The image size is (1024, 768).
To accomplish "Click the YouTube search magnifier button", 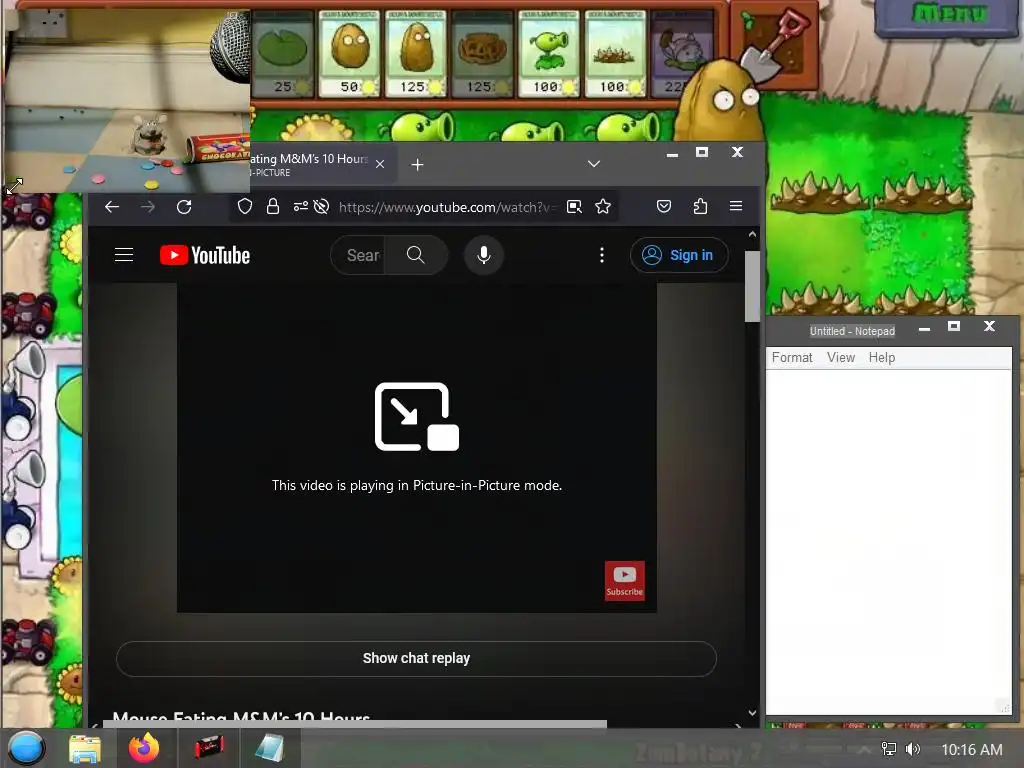I will 415,255.
